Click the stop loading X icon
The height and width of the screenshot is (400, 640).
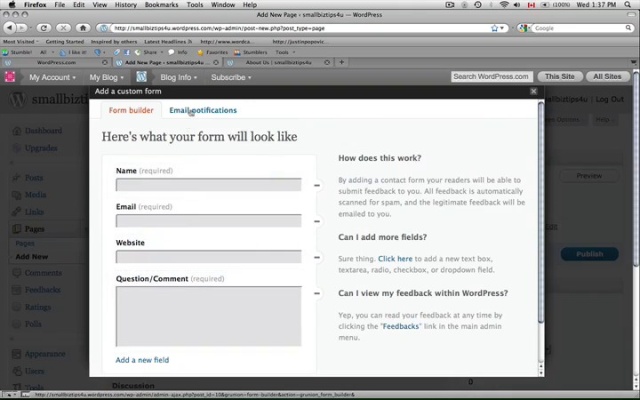tap(63, 28)
